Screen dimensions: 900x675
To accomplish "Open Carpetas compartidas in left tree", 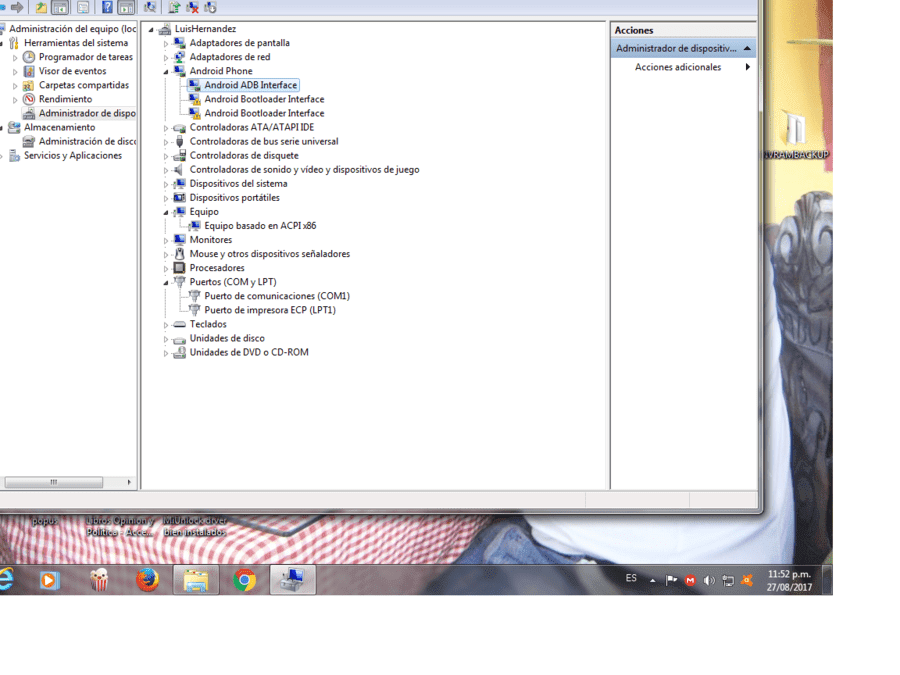I will (x=84, y=85).
